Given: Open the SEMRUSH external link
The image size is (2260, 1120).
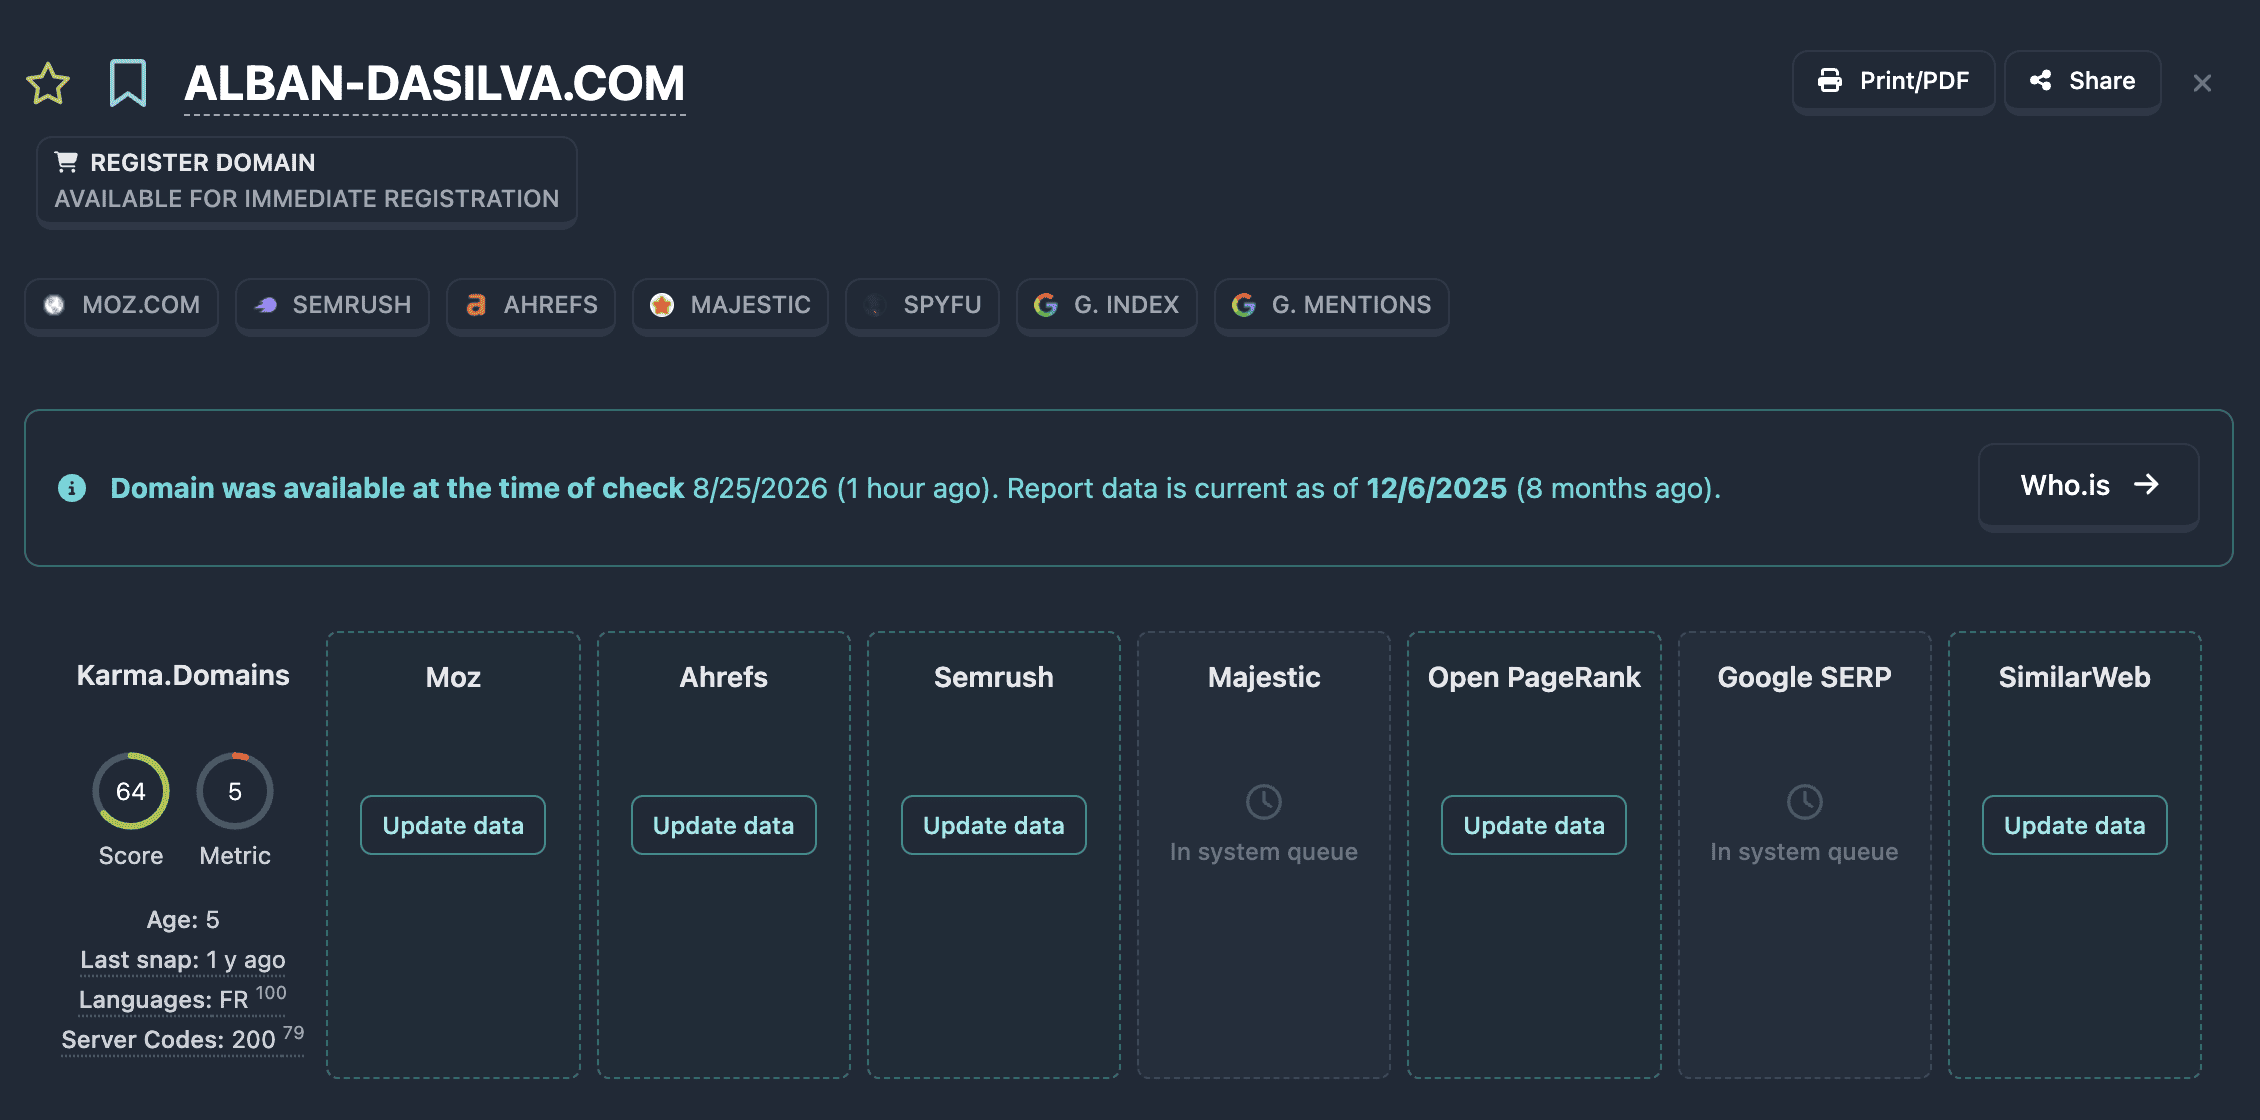Looking at the screenshot, I should 332,306.
